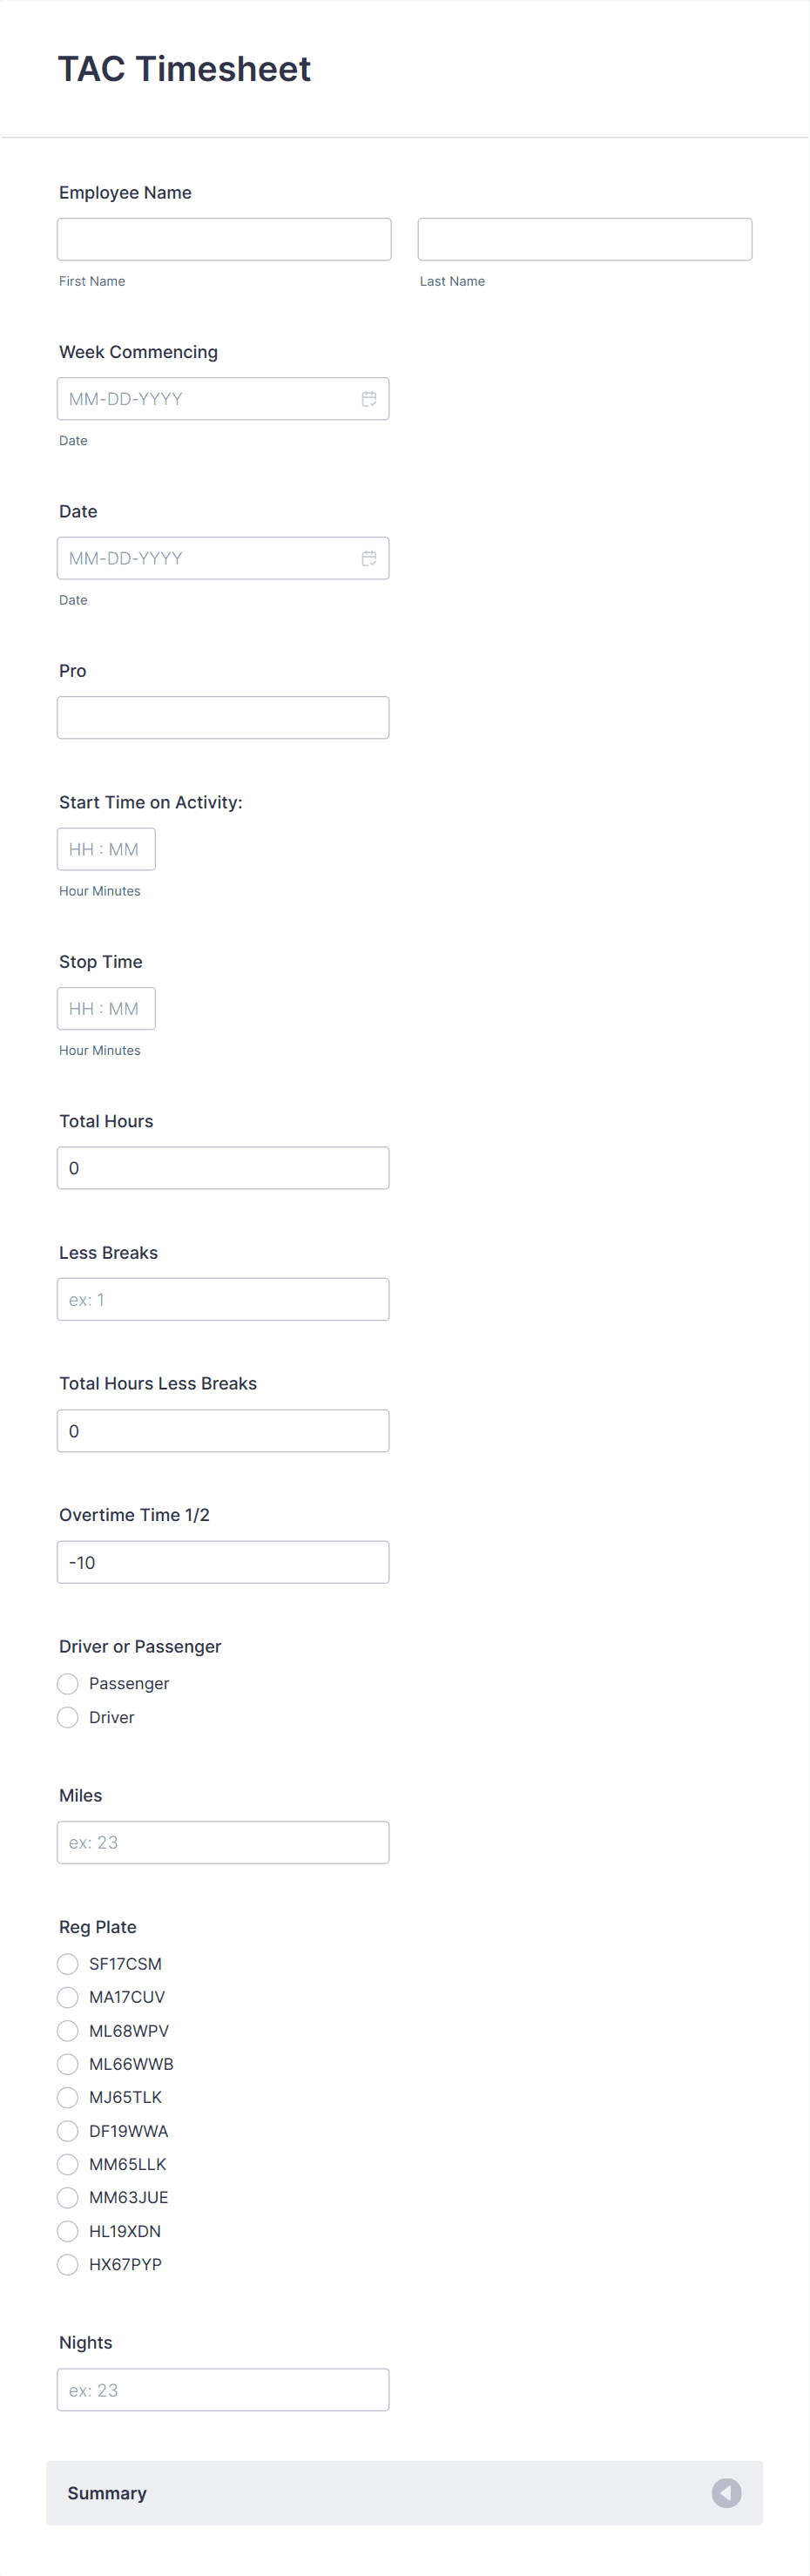Open calendar icon in the Date field
Viewport: 810px width, 2576px height.
tap(369, 558)
